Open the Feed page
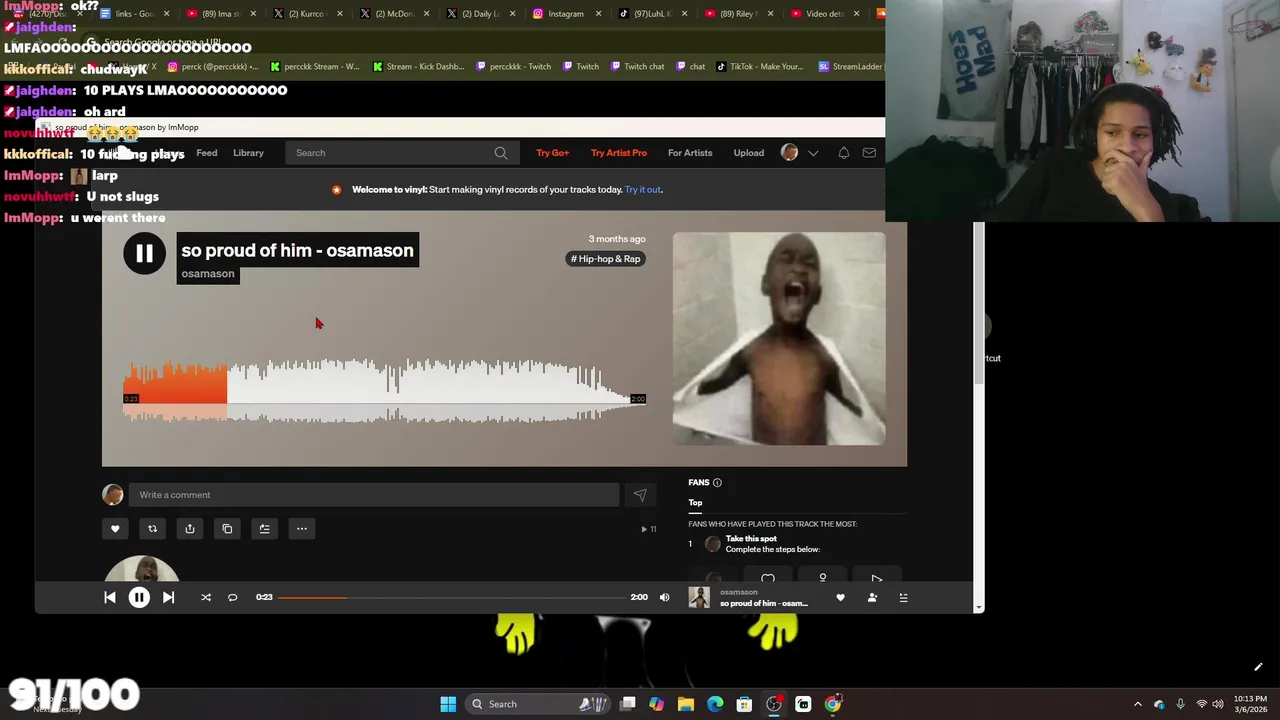The width and height of the screenshot is (1280, 720). coord(207,153)
